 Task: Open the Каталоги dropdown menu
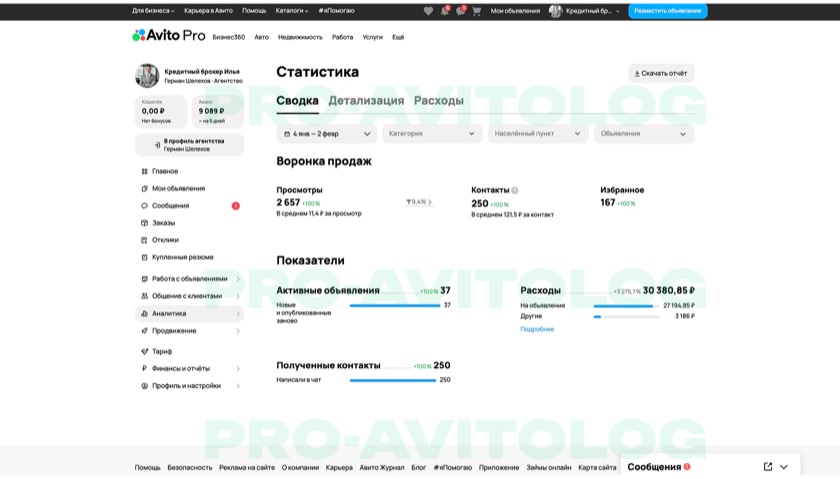[292, 11]
